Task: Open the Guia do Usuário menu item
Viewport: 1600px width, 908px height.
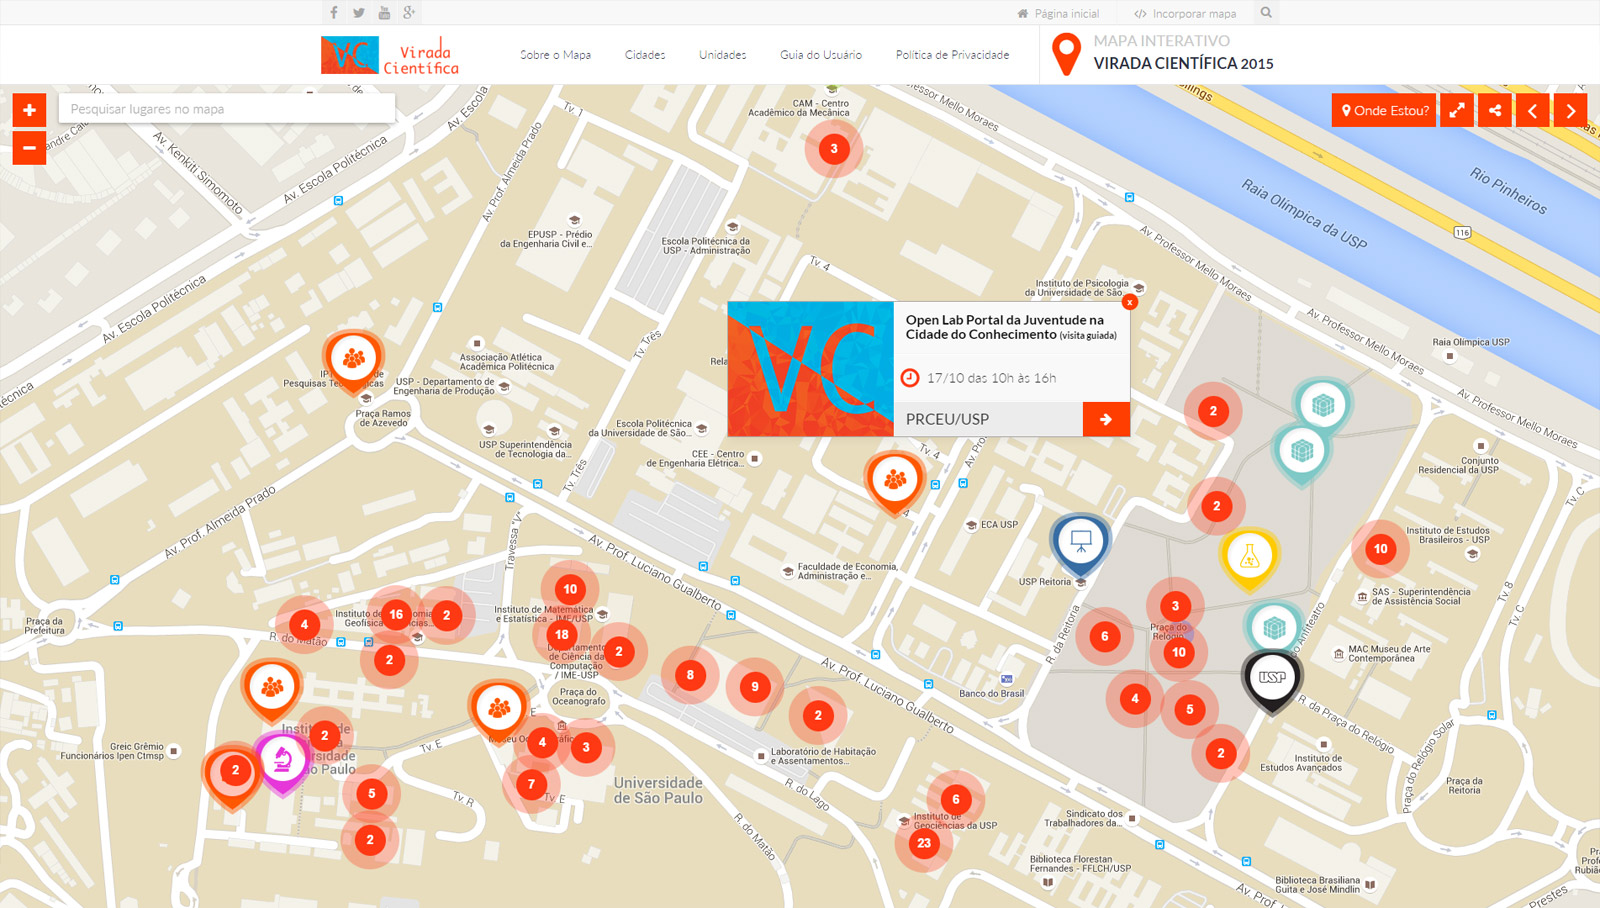Action: [x=821, y=55]
